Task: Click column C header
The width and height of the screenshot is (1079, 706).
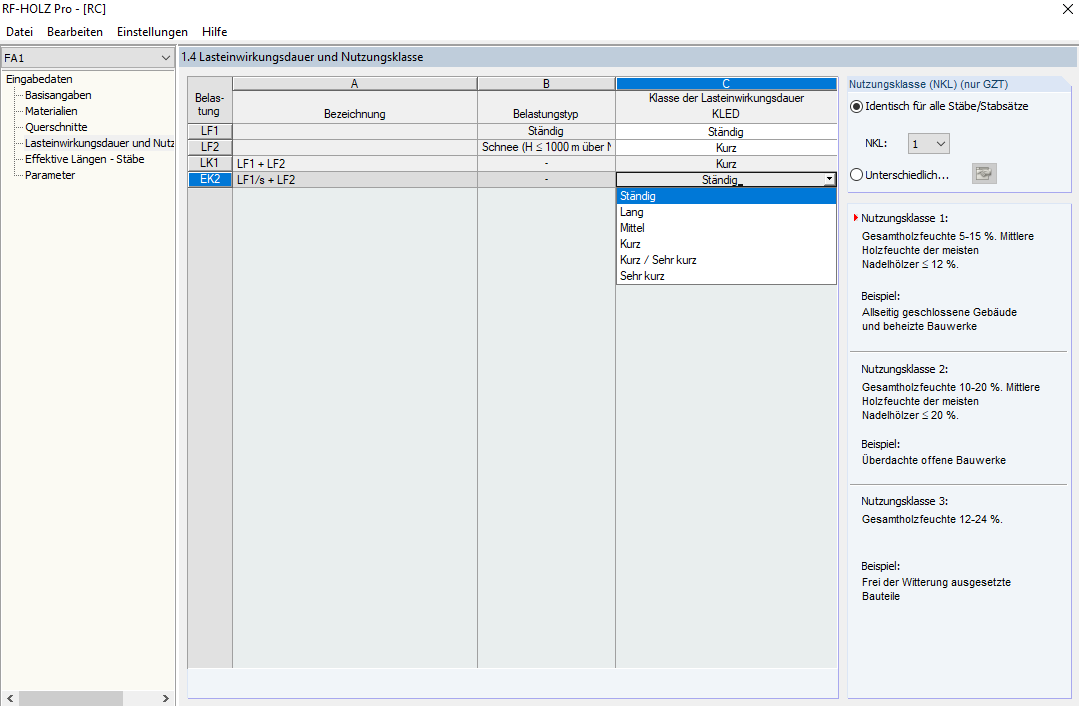Action: (726, 84)
